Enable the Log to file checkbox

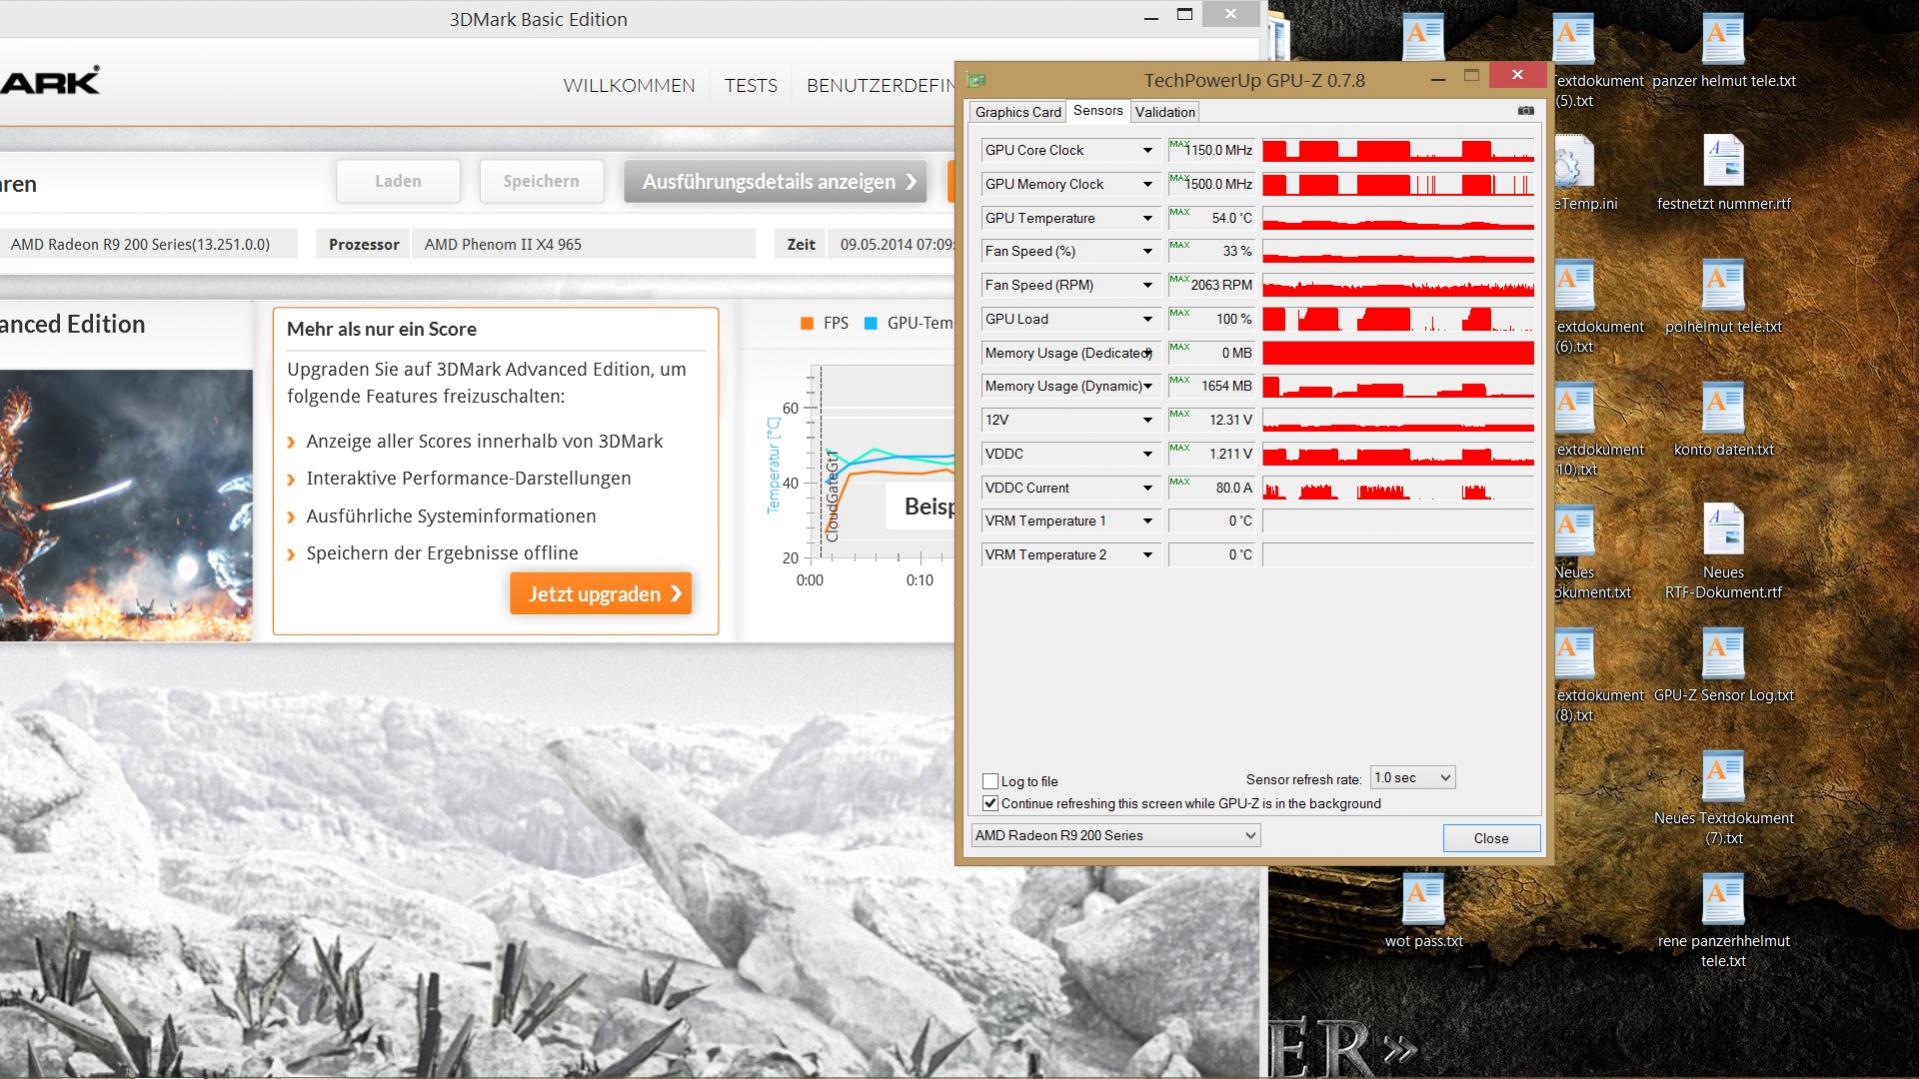[x=990, y=781]
